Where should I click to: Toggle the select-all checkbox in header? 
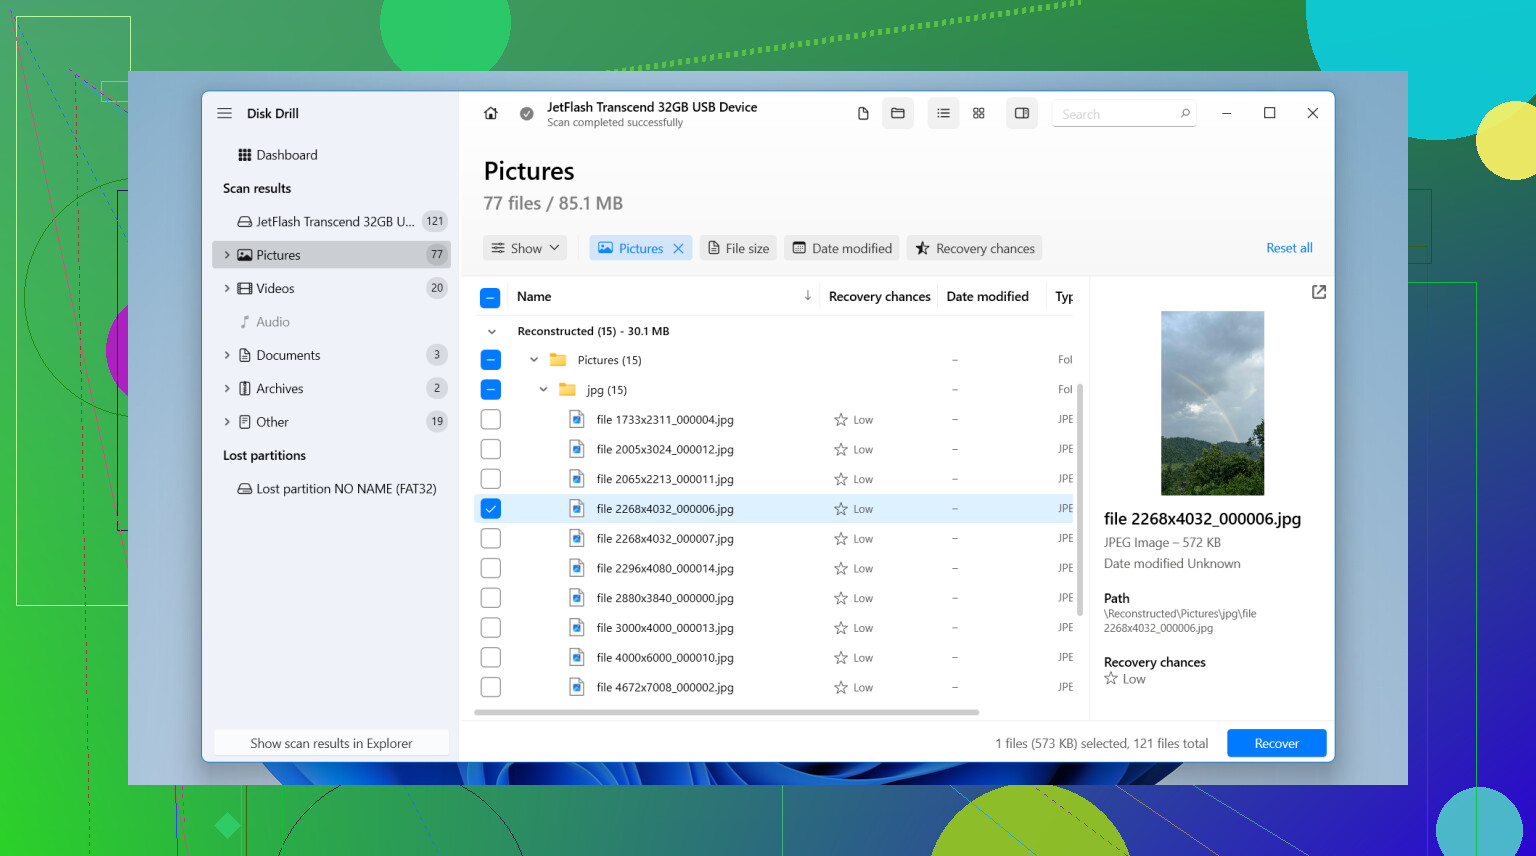point(490,297)
